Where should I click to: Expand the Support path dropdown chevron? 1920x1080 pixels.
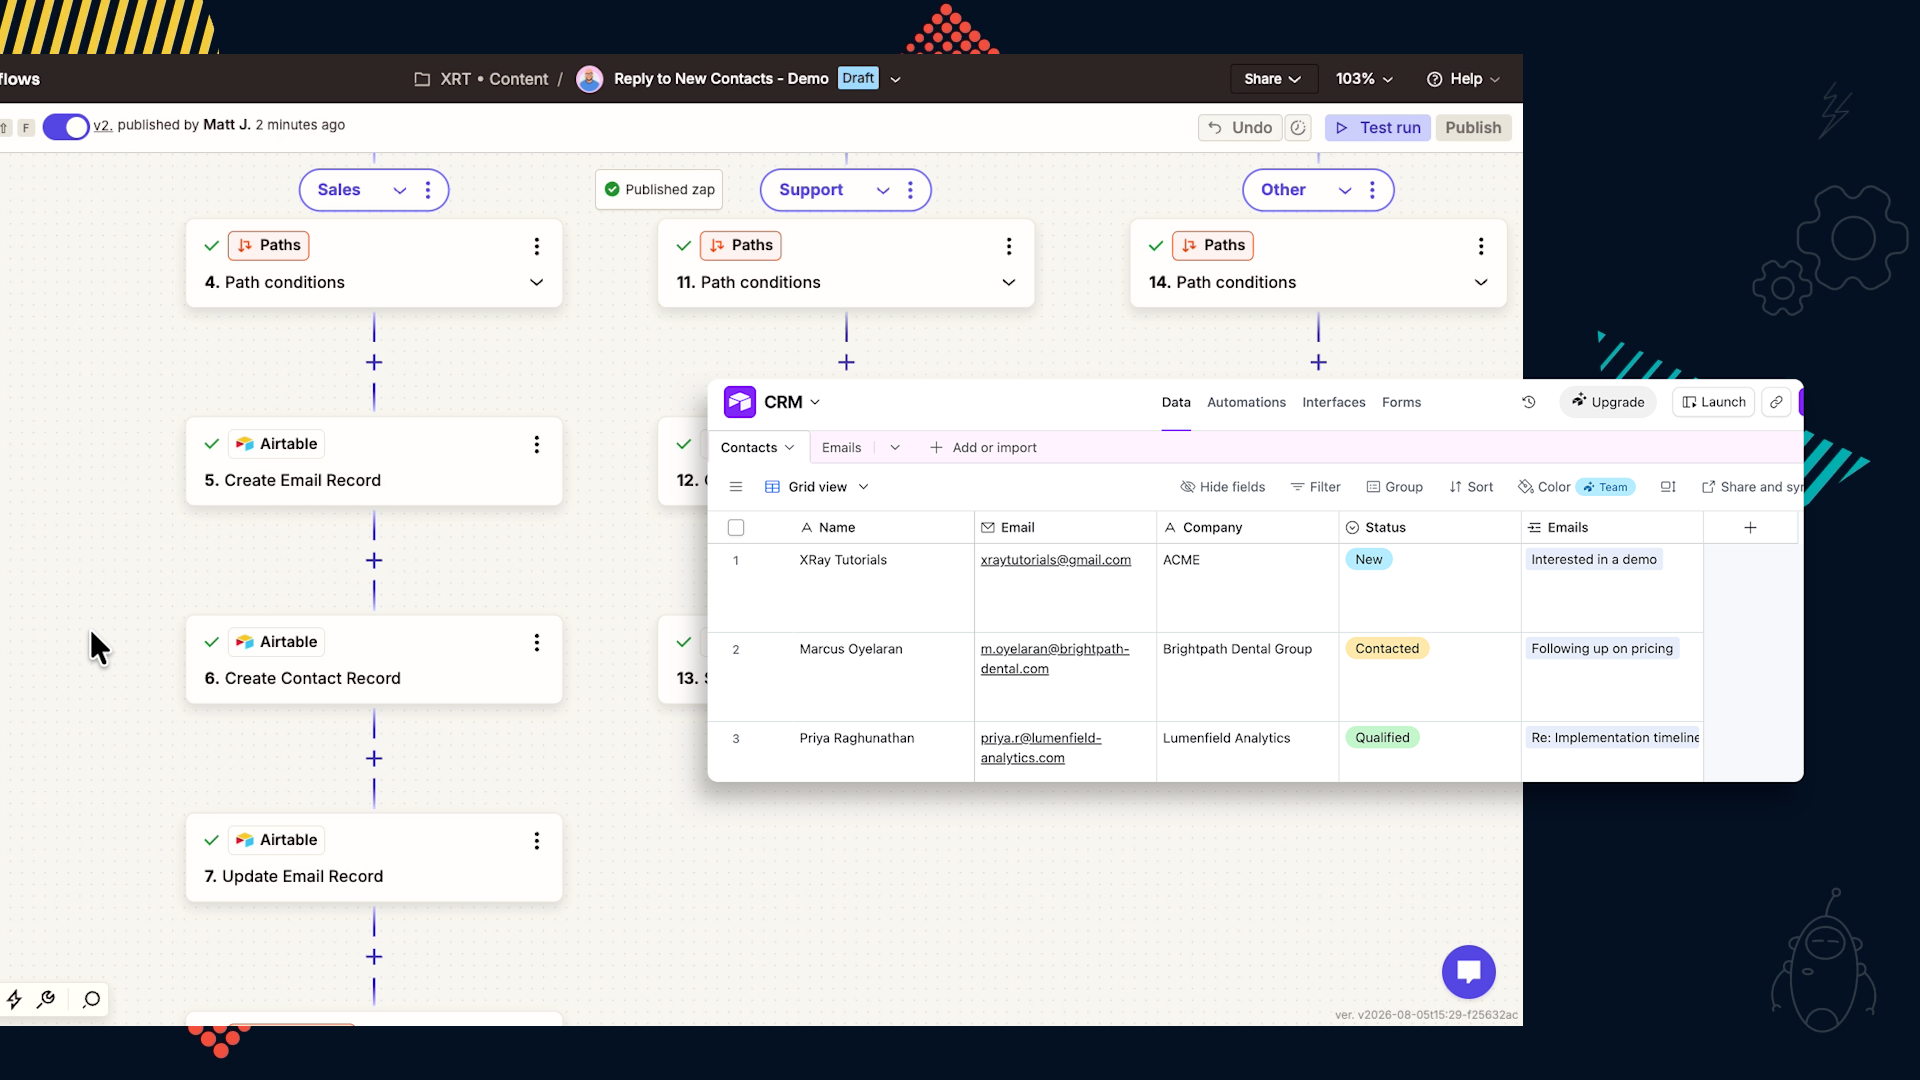883,190
